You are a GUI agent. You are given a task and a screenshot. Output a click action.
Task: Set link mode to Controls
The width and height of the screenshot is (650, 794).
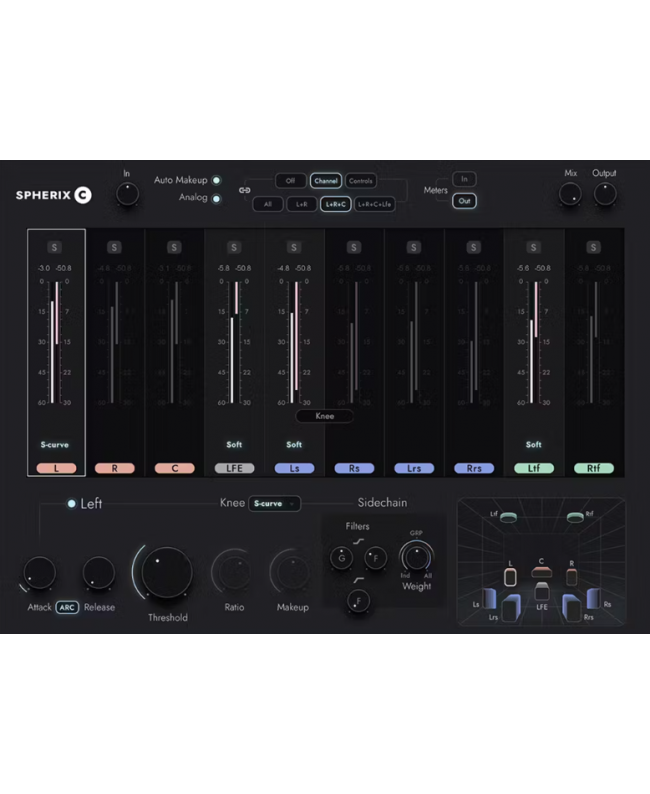(x=360, y=181)
